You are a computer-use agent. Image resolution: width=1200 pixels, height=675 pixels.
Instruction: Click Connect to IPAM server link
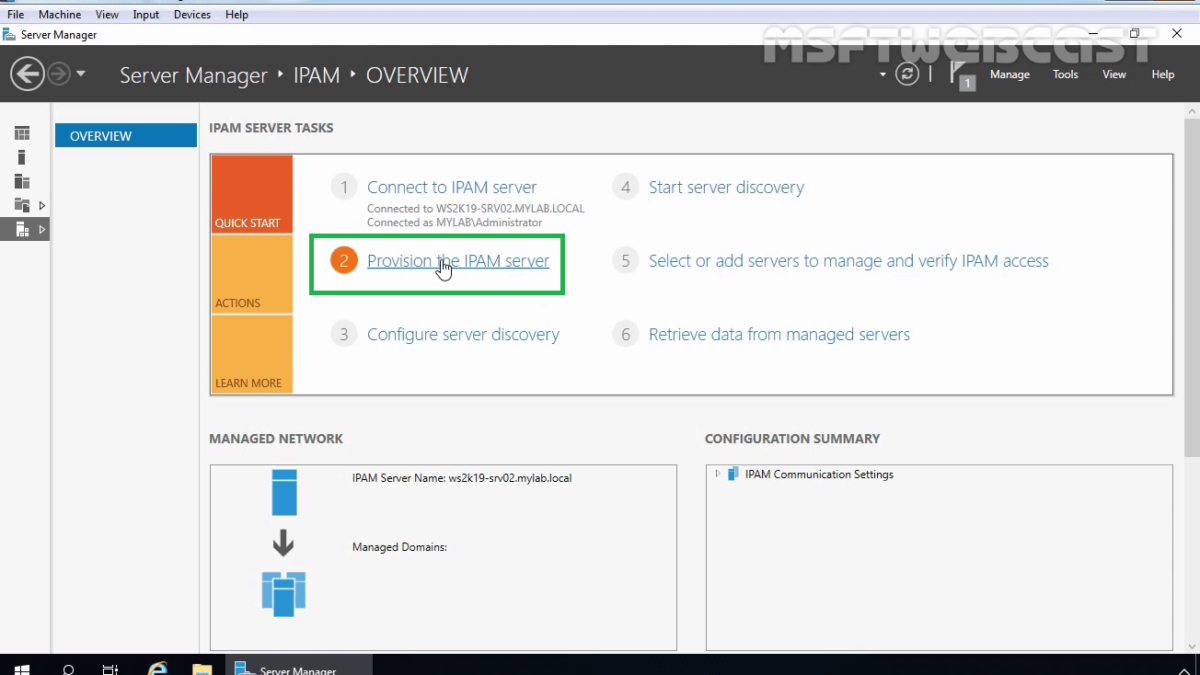pyautogui.click(x=452, y=187)
